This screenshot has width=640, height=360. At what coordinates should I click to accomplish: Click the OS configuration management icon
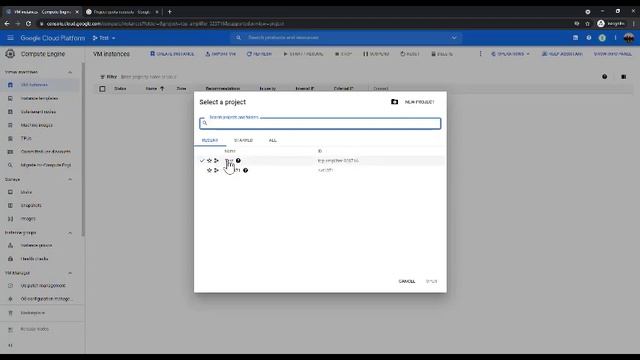(10, 299)
